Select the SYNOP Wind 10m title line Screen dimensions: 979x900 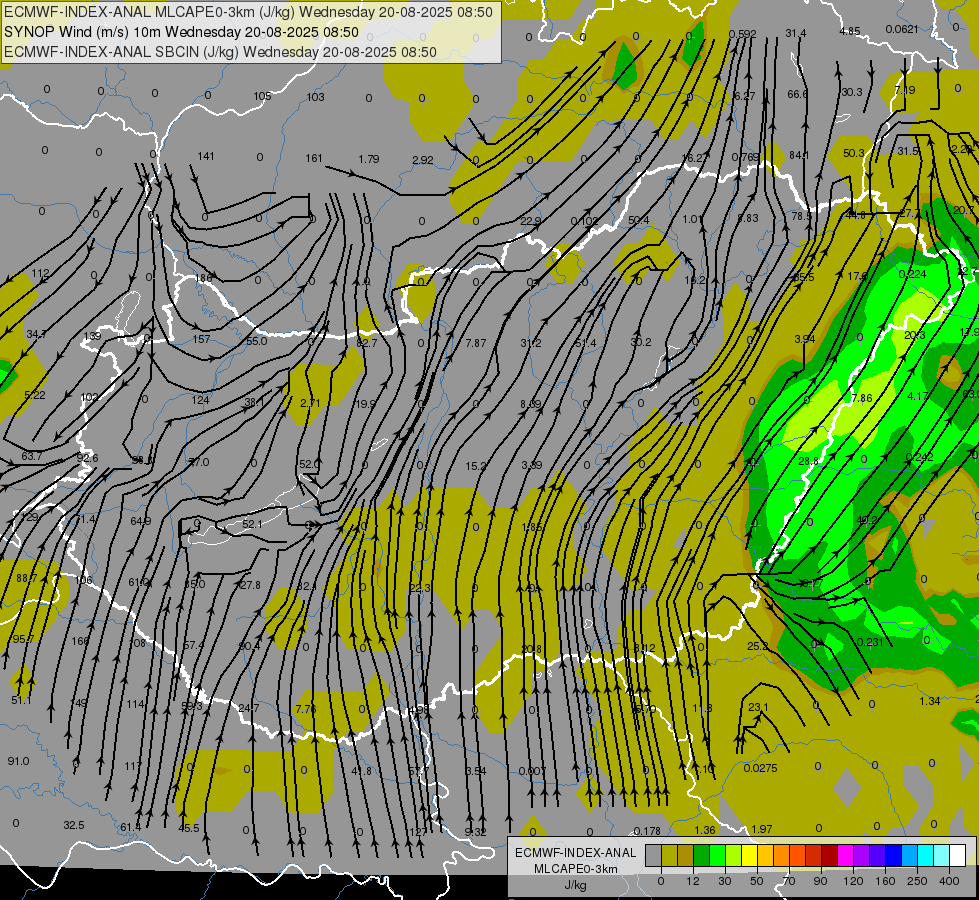(181, 32)
